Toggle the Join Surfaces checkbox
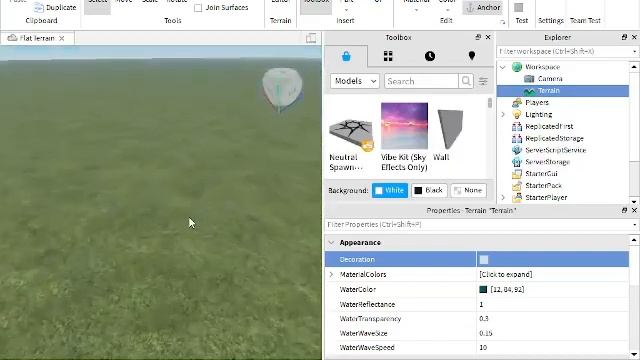Viewport: 640px width, 360px height. tap(198, 8)
